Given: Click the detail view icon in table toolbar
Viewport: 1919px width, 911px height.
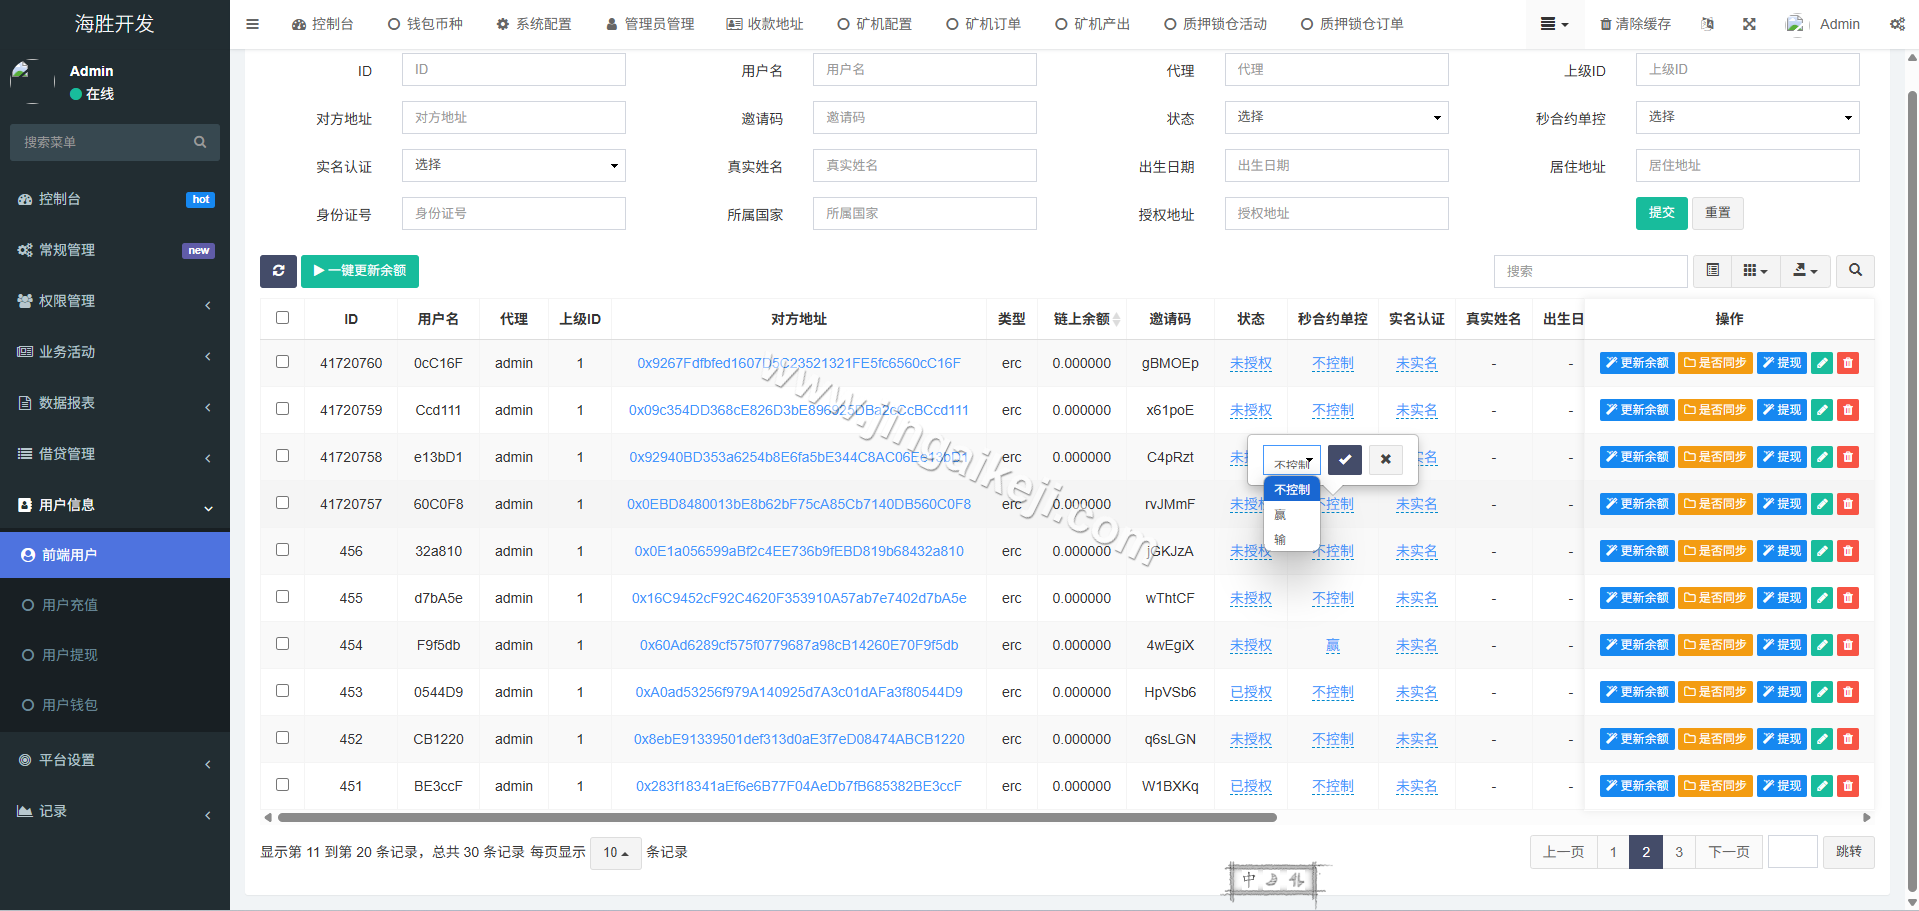Looking at the screenshot, I should [1712, 271].
